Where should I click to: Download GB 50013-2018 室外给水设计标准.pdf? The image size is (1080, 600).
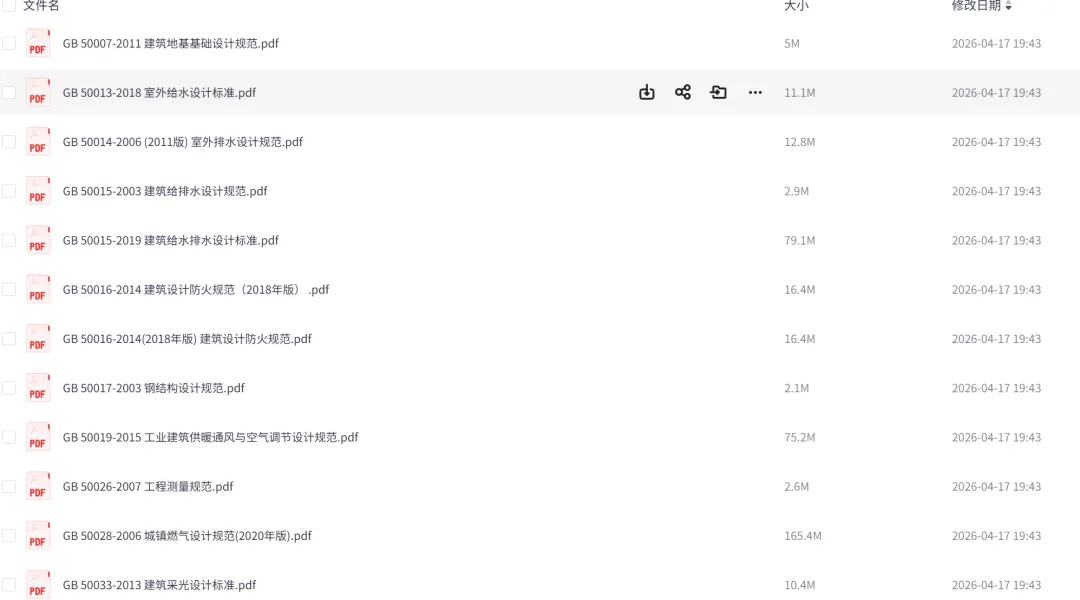pyautogui.click(x=646, y=92)
